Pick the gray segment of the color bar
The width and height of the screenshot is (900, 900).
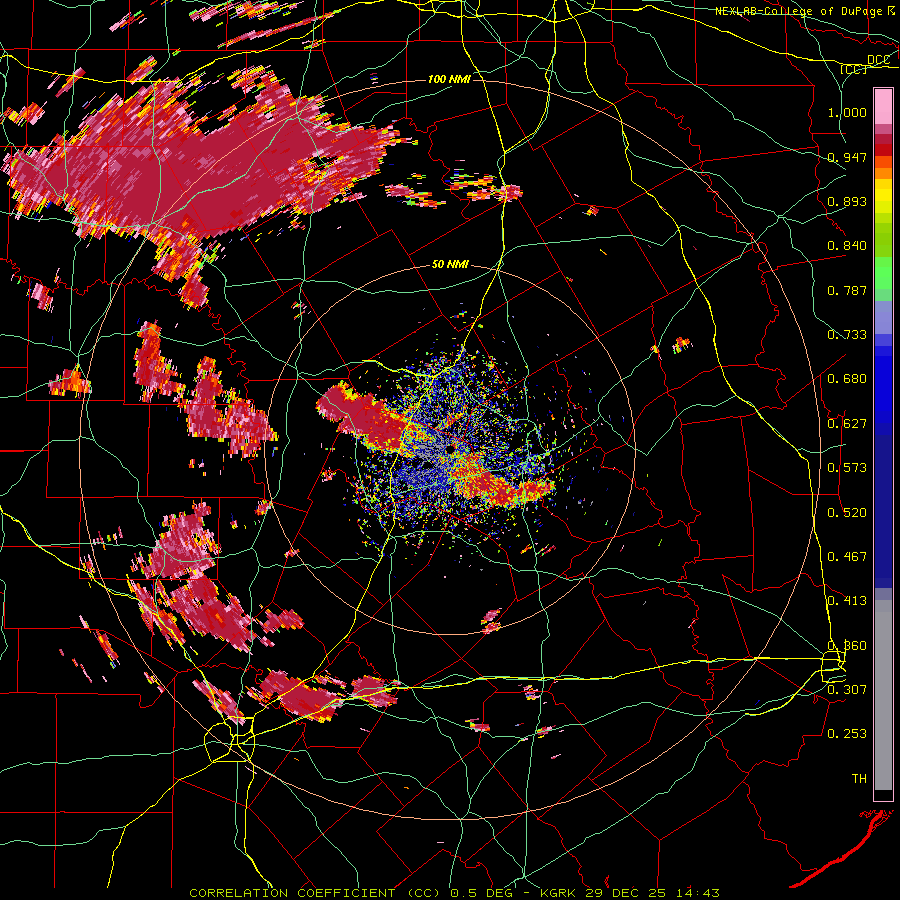883,695
